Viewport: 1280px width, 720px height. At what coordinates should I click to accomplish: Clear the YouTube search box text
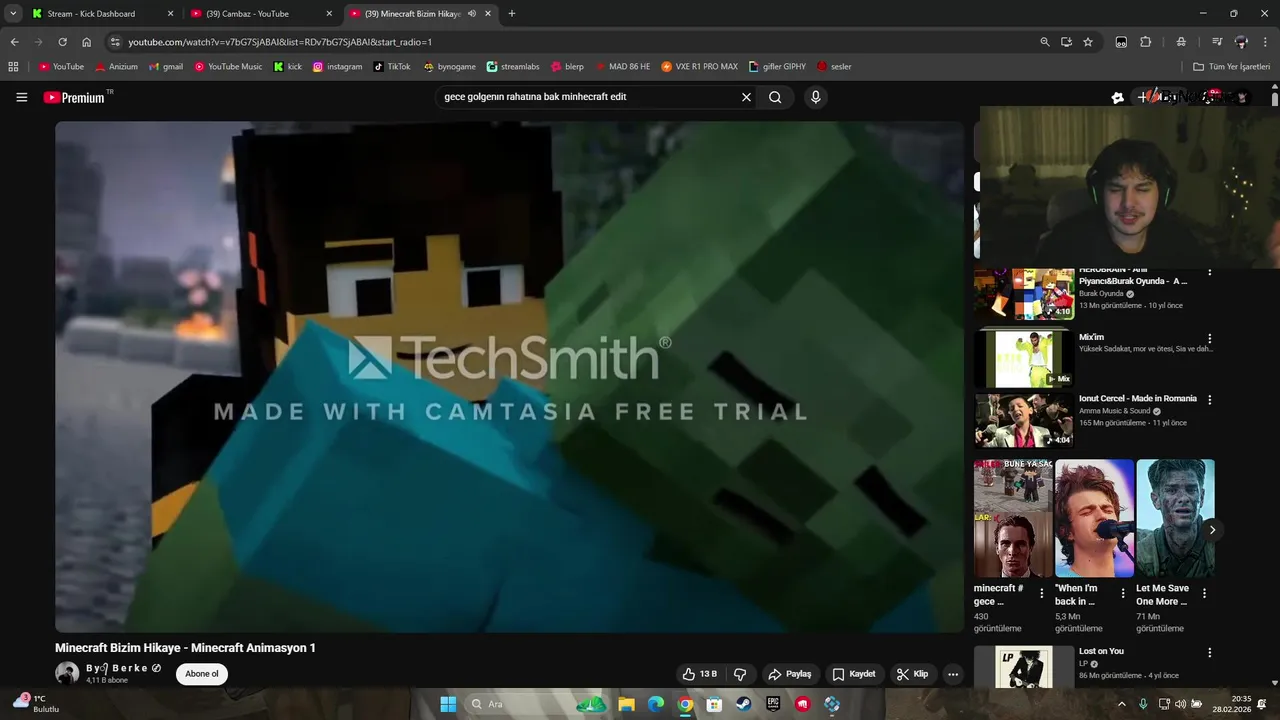(x=746, y=97)
